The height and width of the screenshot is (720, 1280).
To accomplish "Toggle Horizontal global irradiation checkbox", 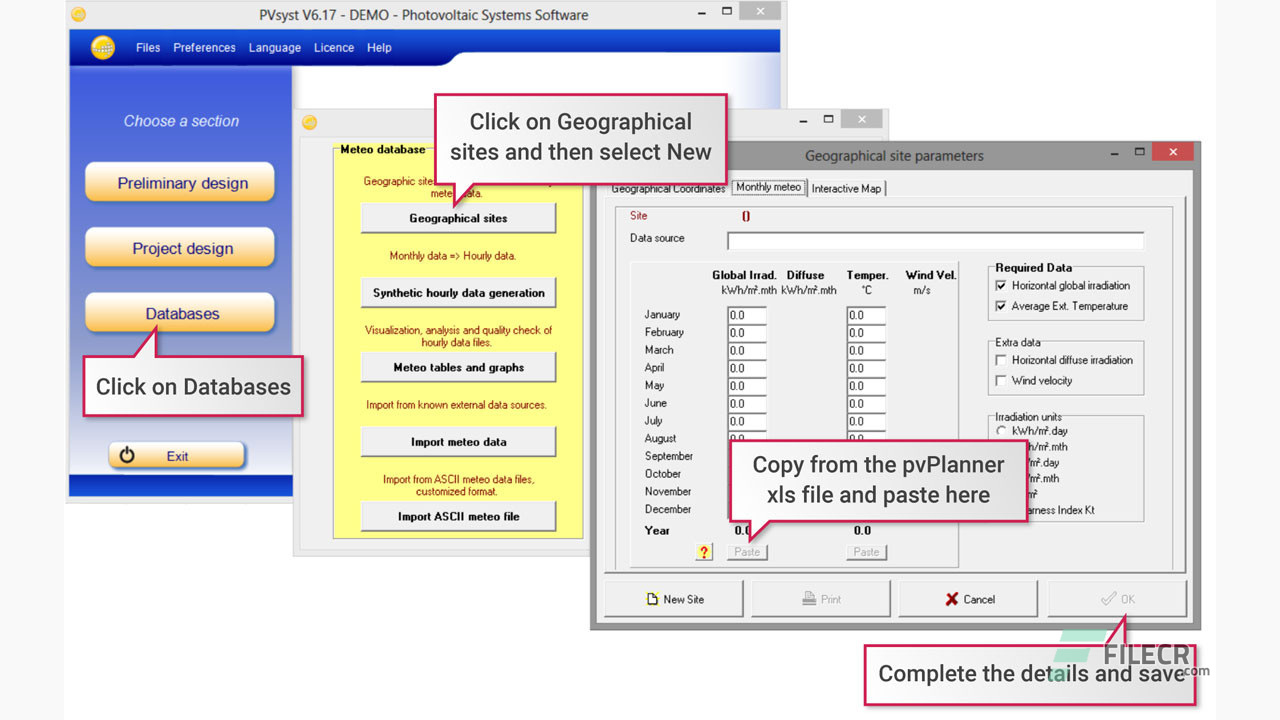I will 1002,286.
